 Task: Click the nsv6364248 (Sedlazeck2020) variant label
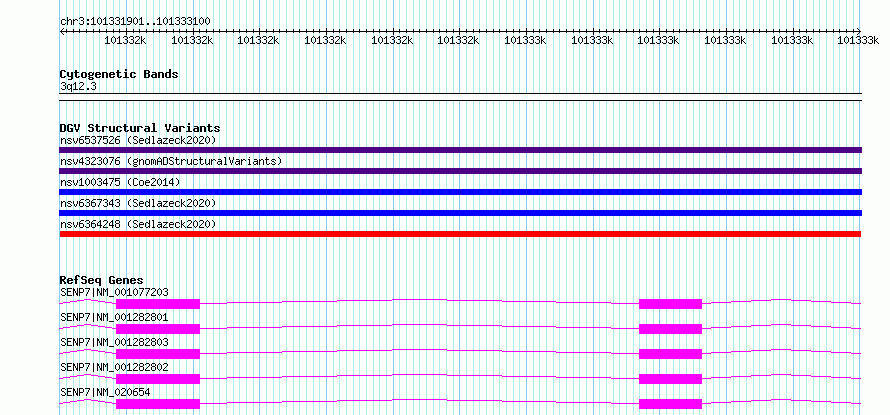click(138, 224)
